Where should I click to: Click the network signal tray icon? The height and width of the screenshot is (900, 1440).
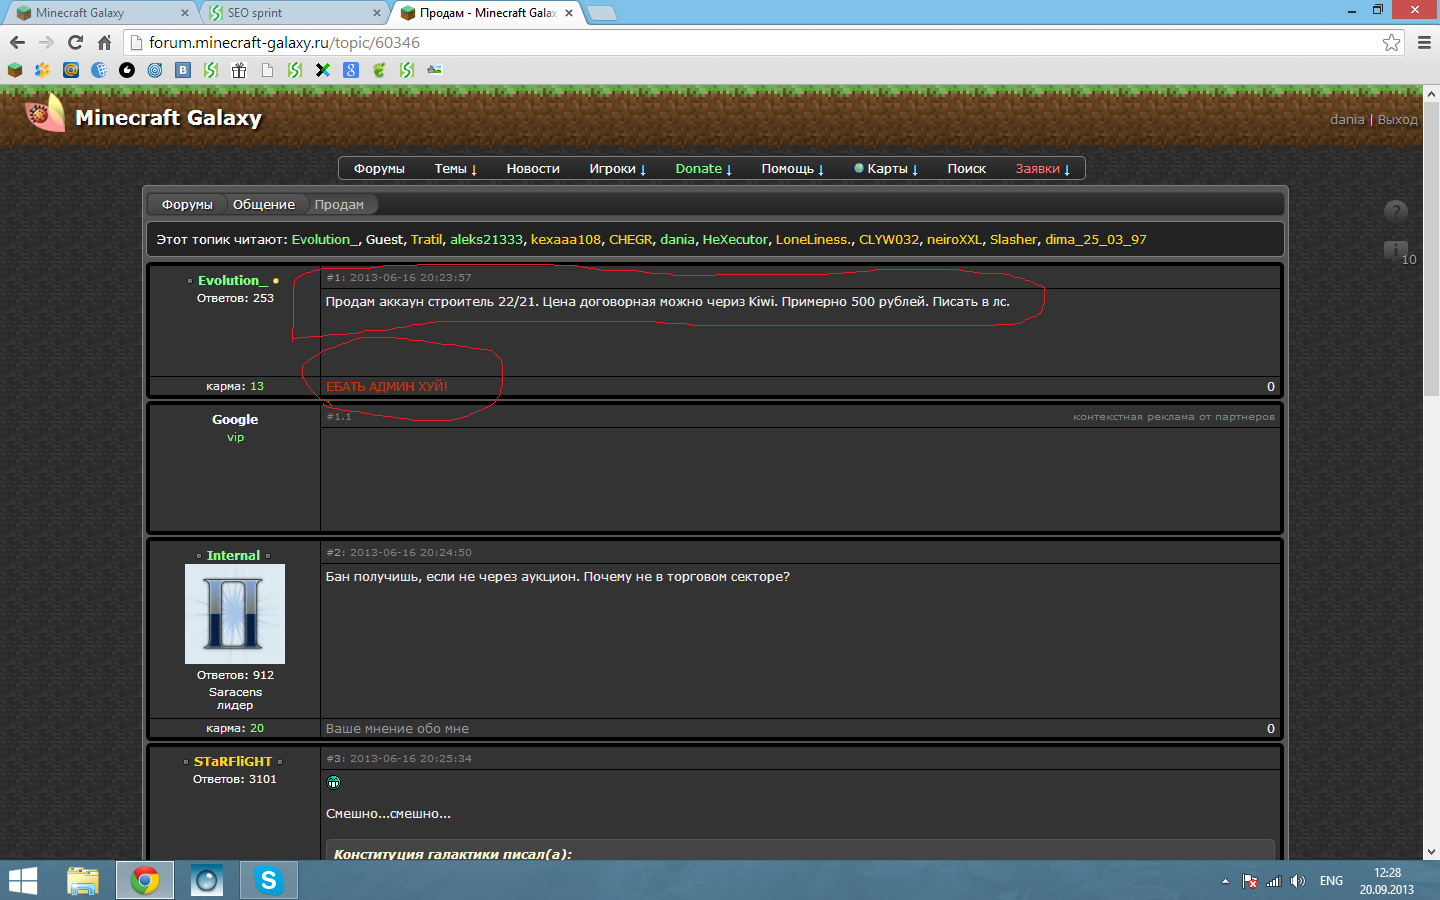[1274, 881]
